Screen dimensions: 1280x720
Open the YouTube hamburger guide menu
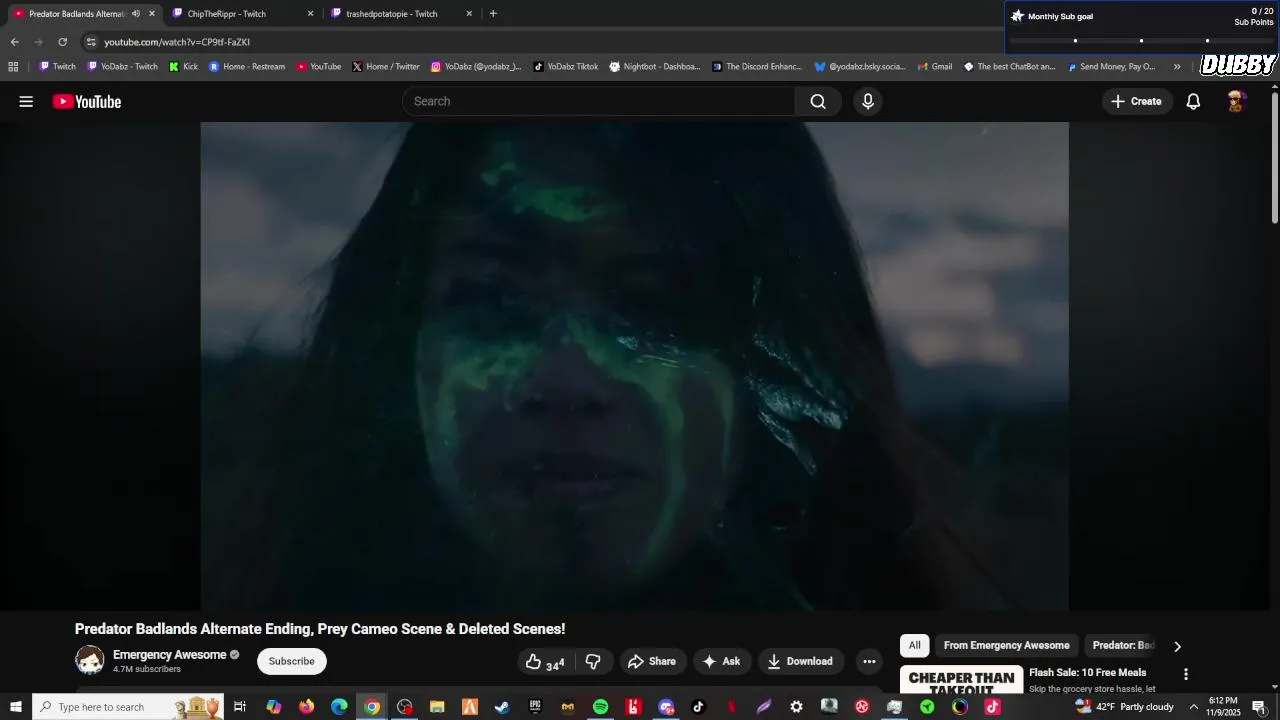[x=26, y=101]
